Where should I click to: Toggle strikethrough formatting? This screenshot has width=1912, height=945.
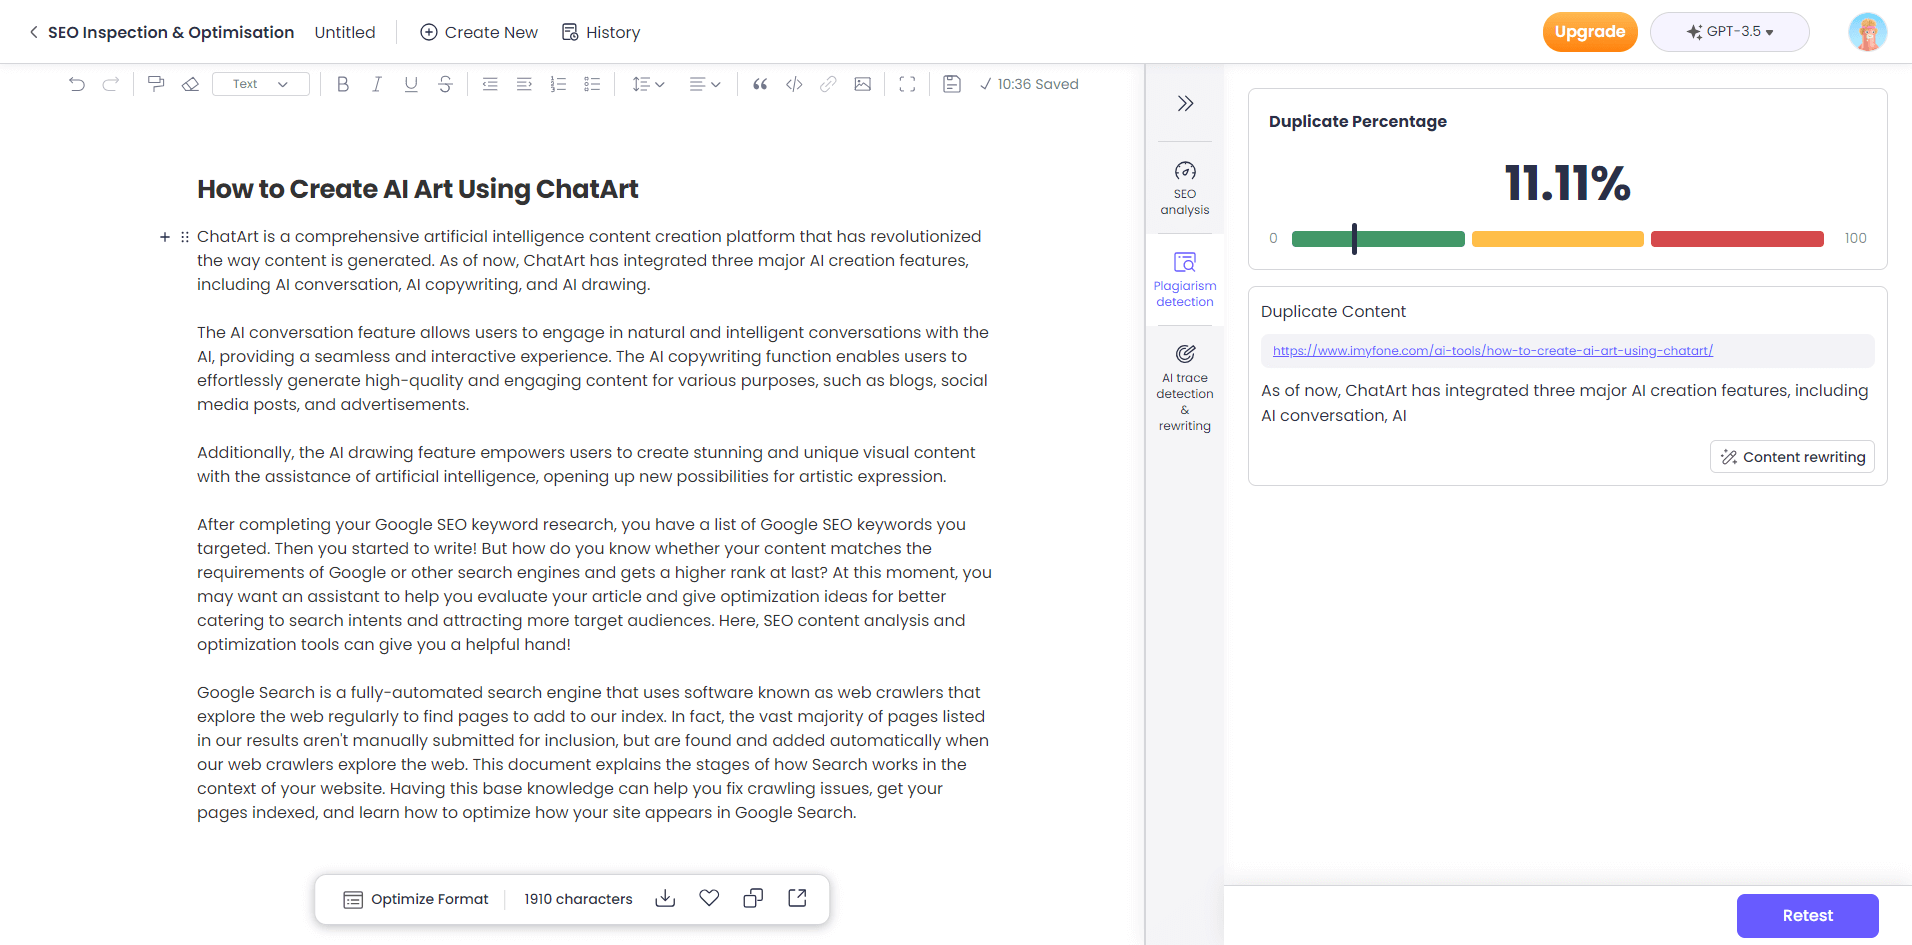tap(445, 84)
